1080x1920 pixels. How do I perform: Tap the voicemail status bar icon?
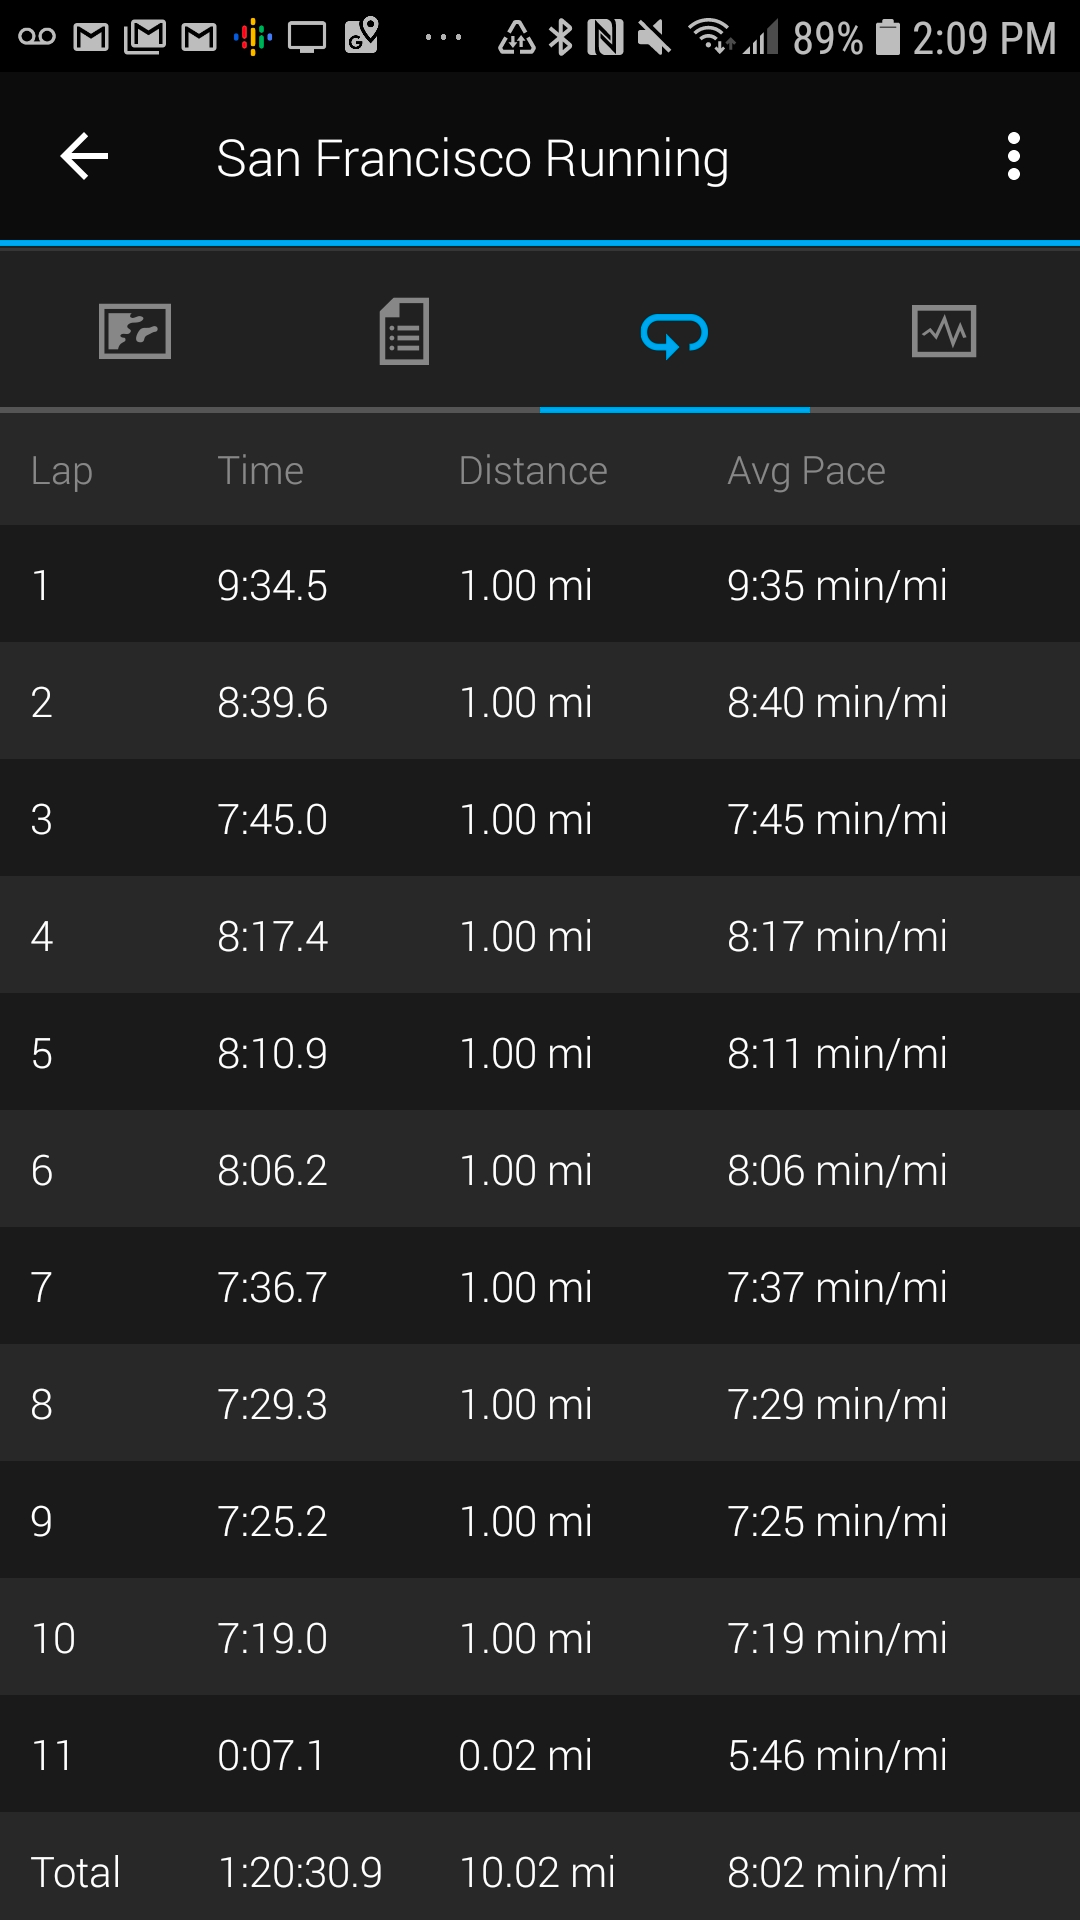pyautogui.click(x=37, y=38)
